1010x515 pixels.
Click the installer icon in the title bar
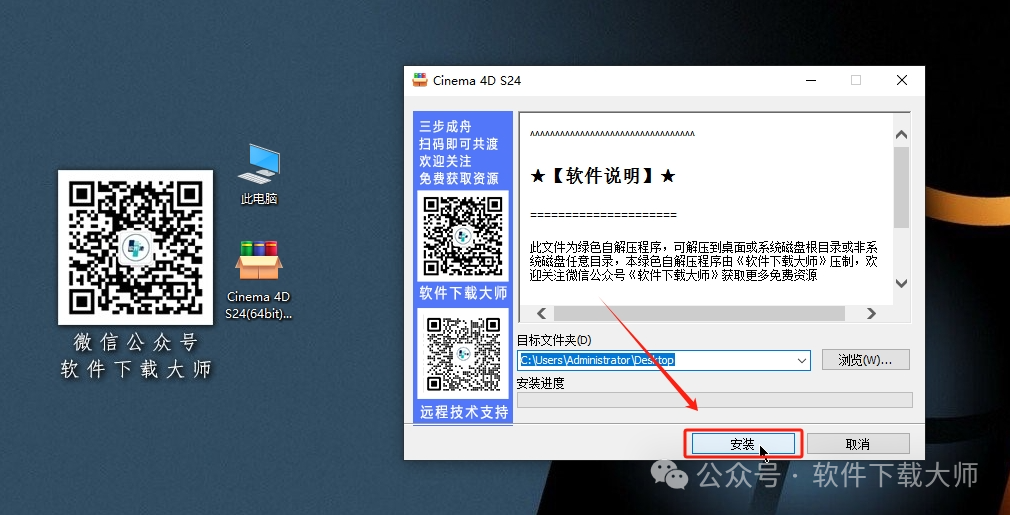pyautogui.click(x=420, y=80)
